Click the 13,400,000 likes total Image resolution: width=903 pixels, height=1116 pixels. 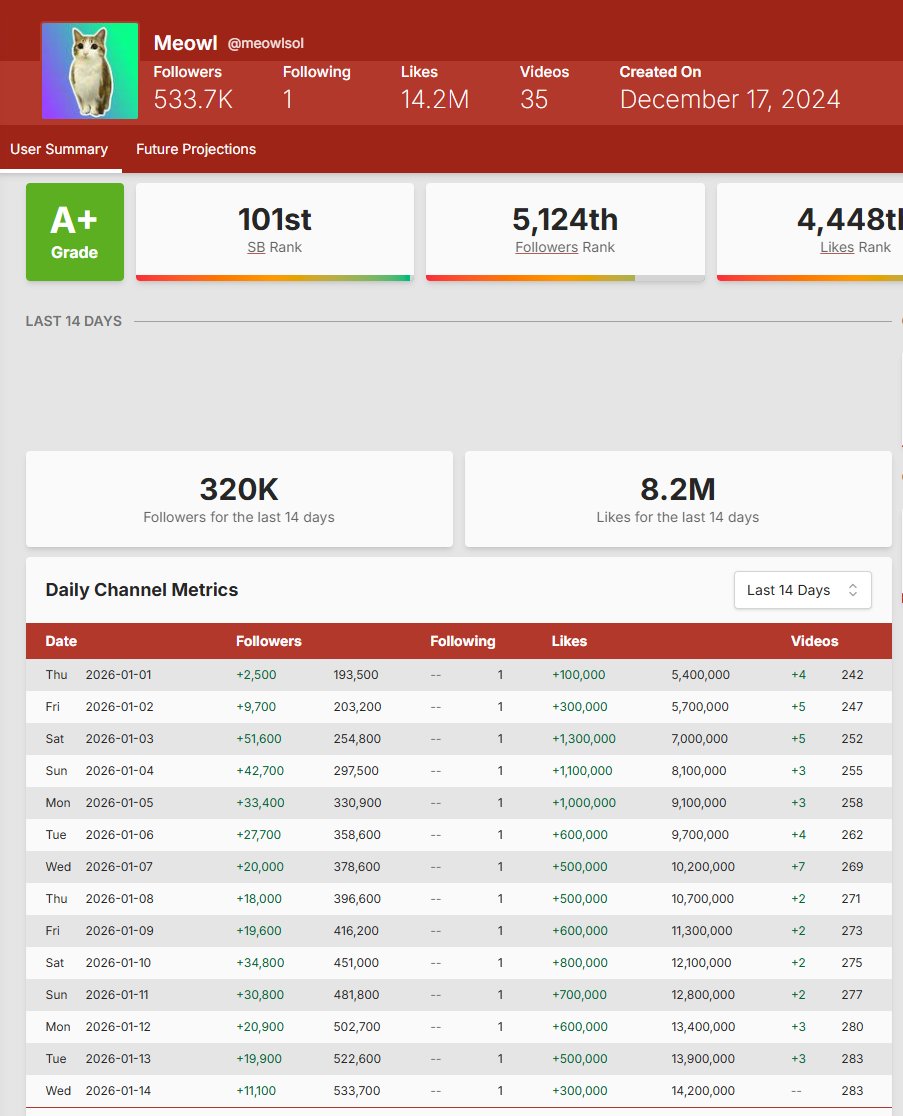(703, 1027)
